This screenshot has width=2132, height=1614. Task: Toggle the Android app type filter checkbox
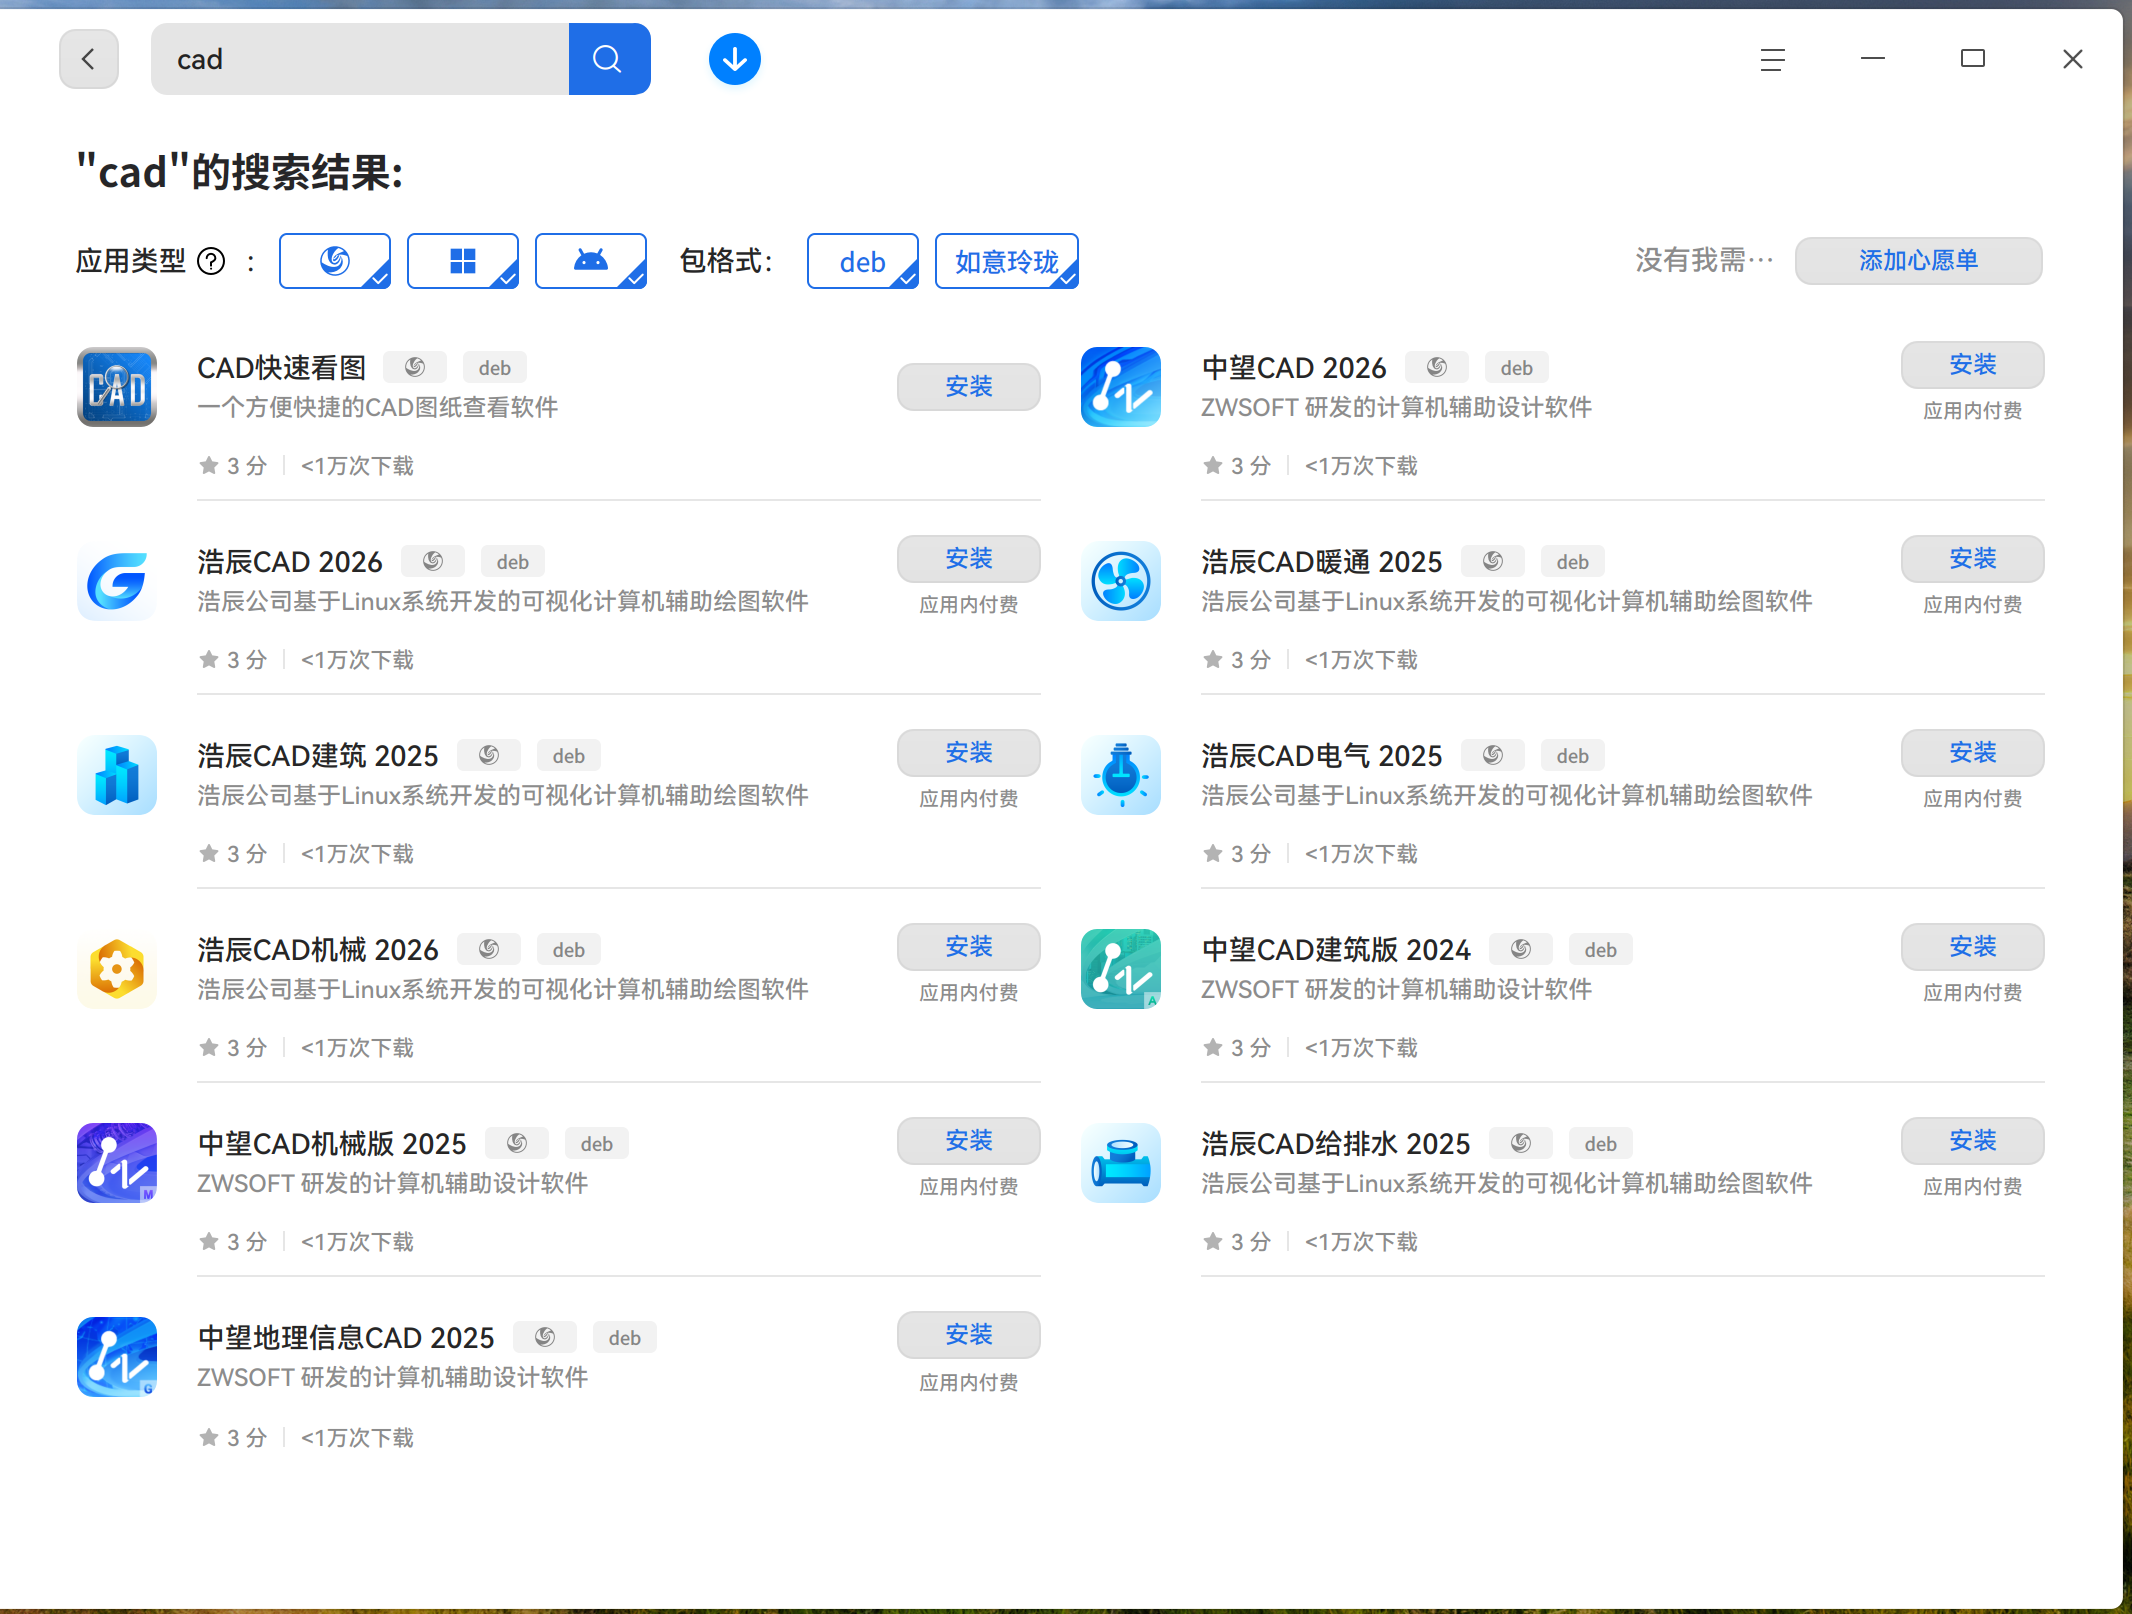click(x=590, y=261)
